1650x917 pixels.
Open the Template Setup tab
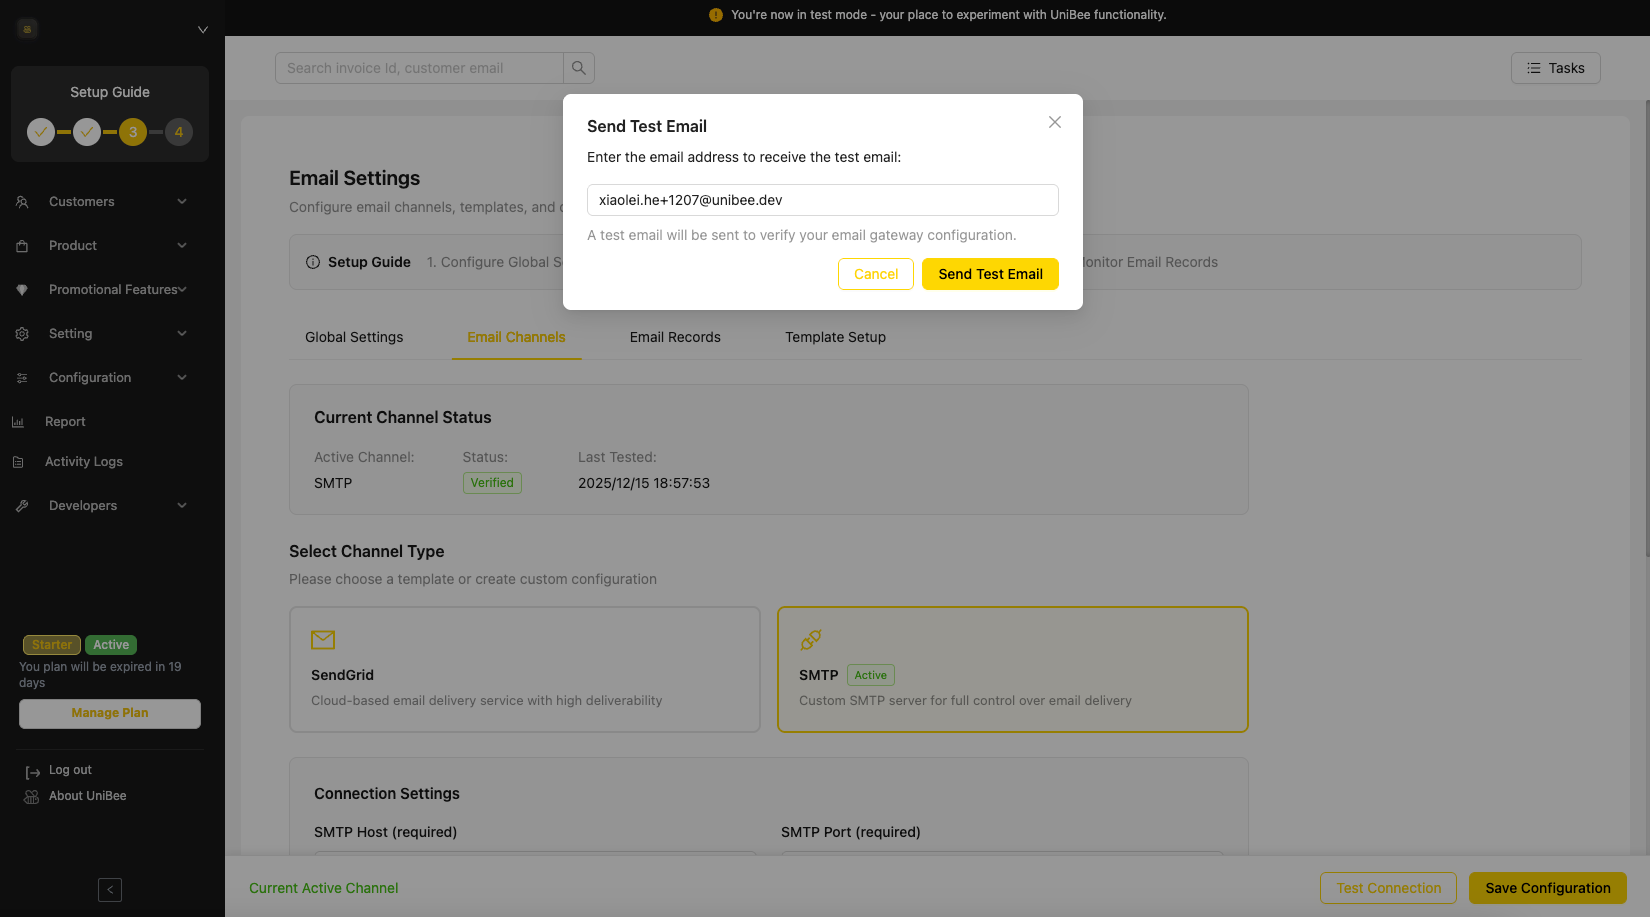[x=835, y=337]
